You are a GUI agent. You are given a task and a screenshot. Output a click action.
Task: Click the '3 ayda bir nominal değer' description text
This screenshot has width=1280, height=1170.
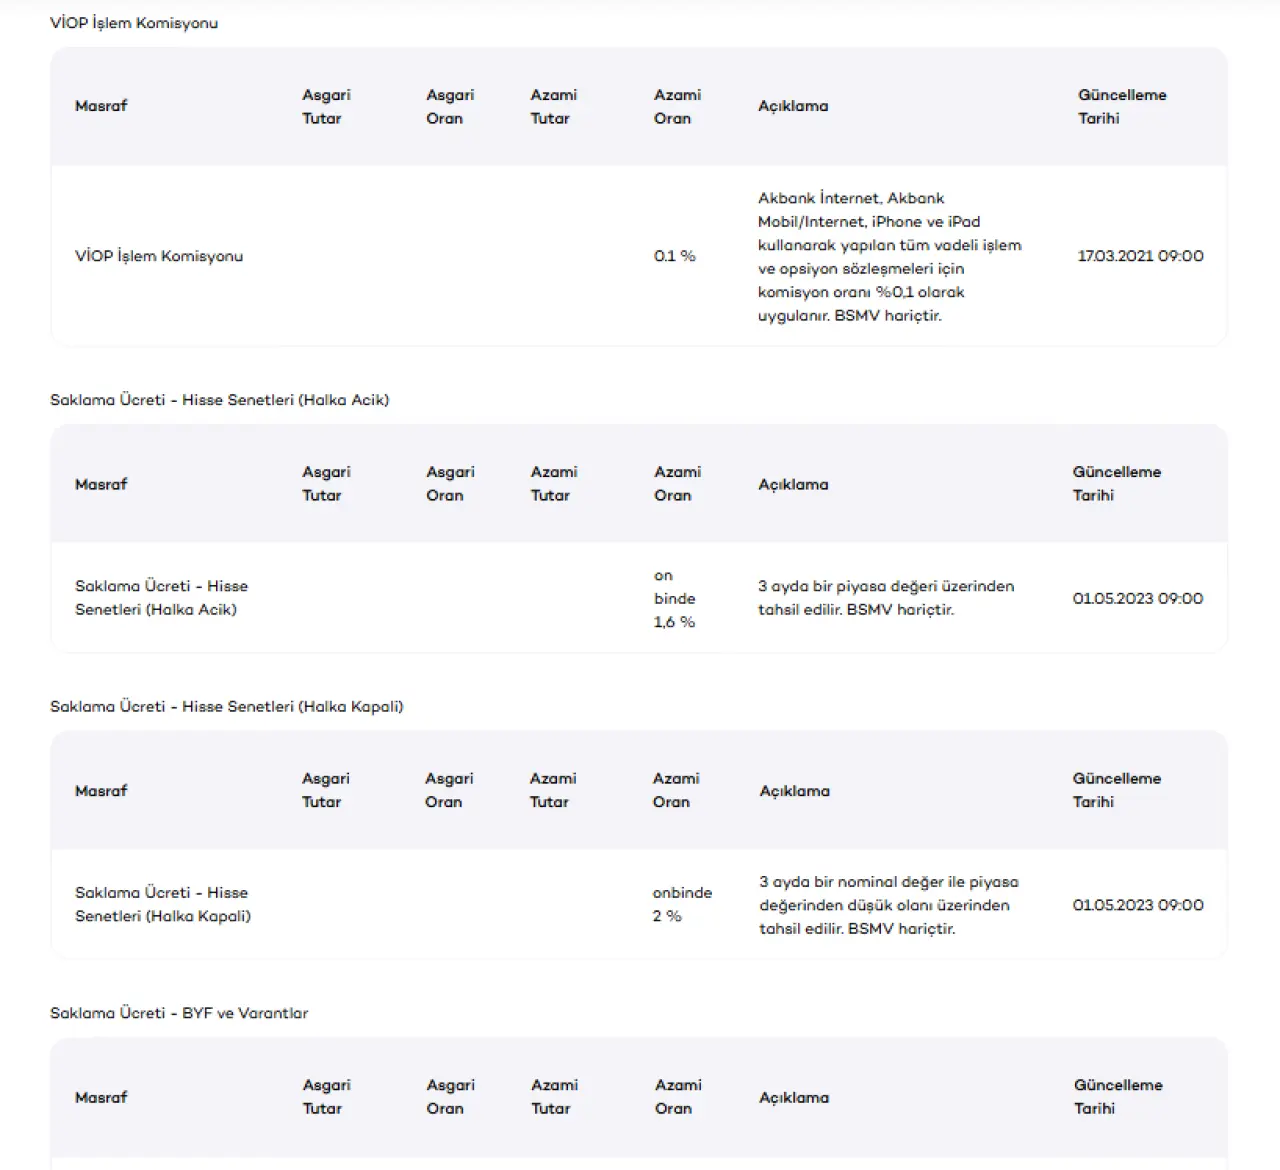point(889,905)
